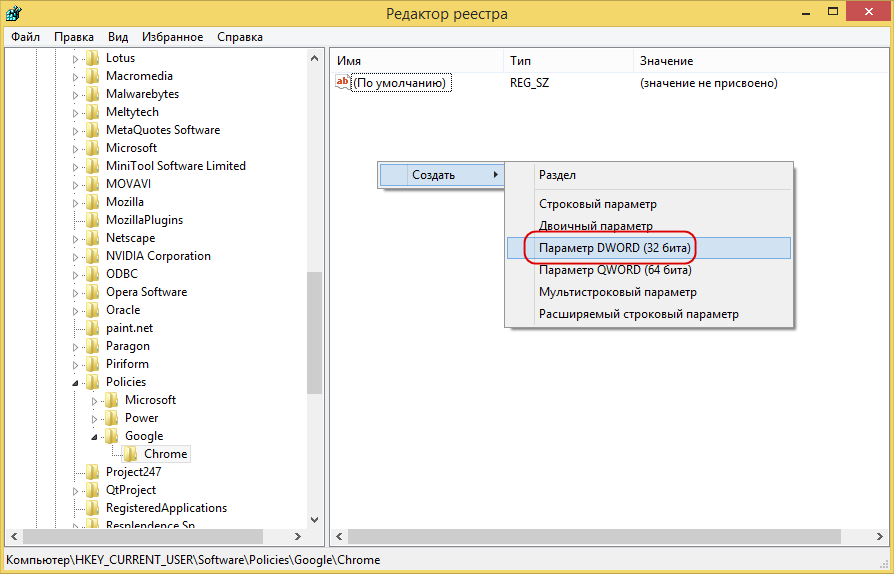Choose Расширяемый строковый параметр
The width and height of the screenshot is (894, 574).
(649, 314)
